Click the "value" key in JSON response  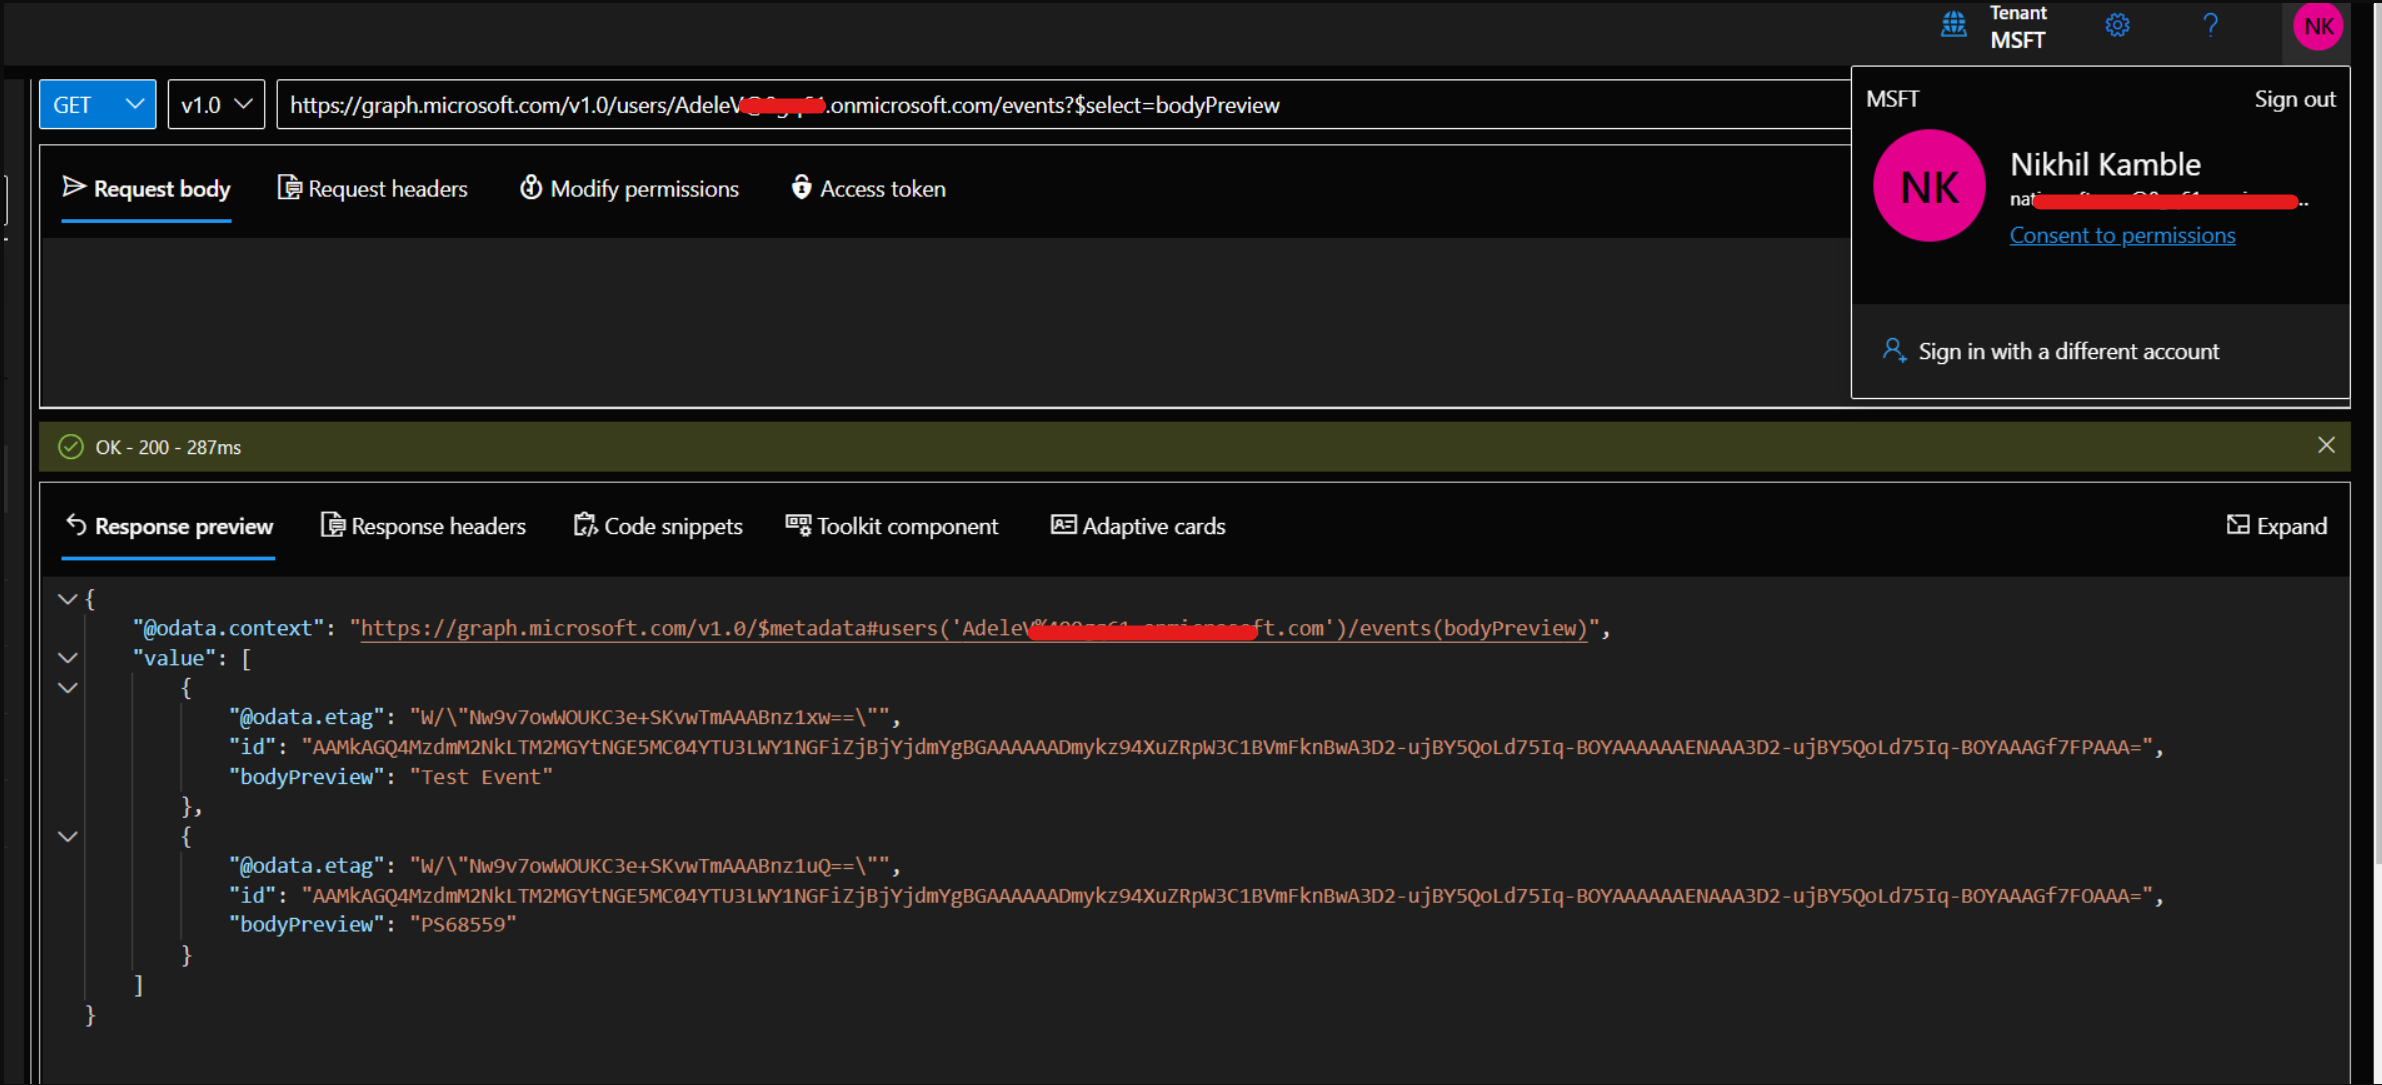(x=174, y=658)
